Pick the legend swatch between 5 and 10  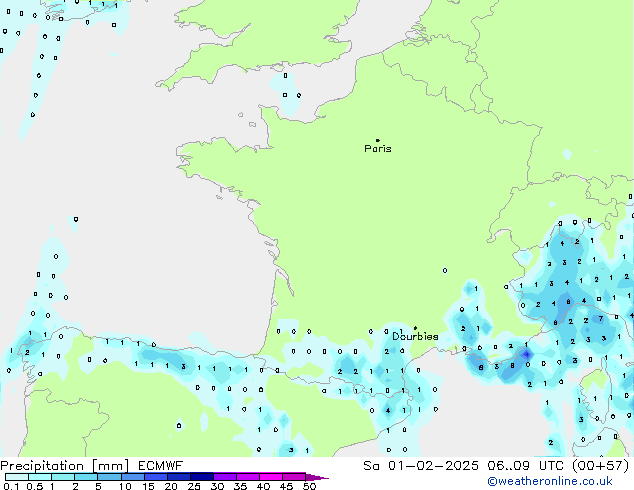(109, 477)
